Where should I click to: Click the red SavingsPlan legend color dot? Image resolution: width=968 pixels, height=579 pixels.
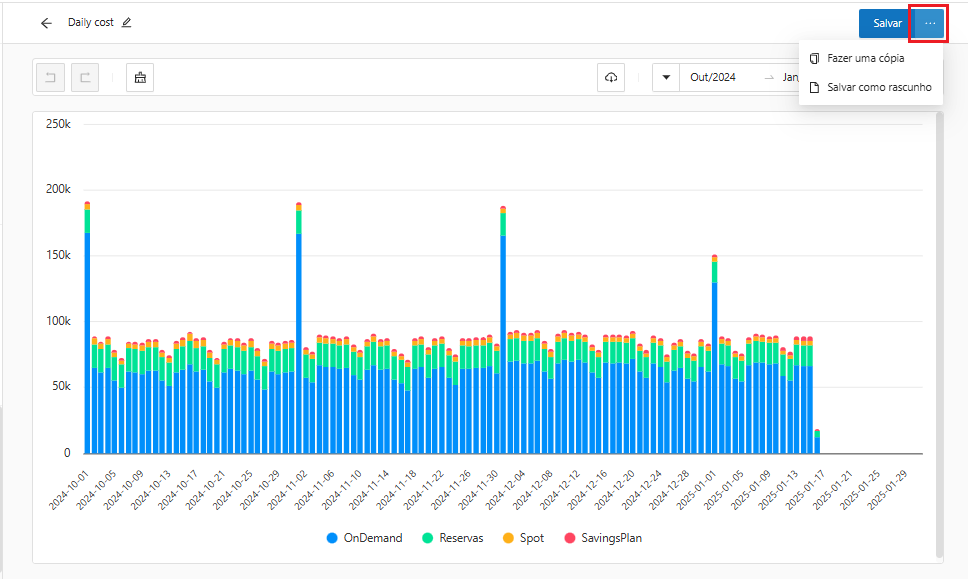[571, 538]
